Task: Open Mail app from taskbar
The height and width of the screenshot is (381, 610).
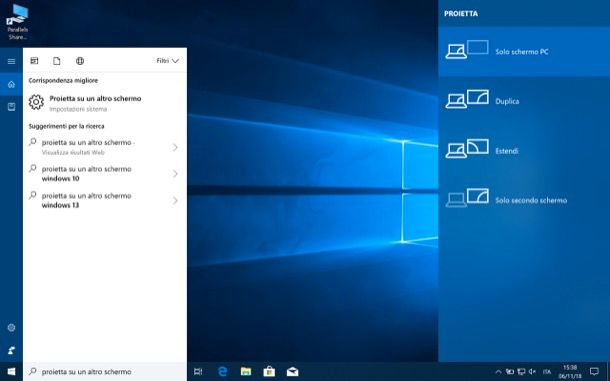Action: pos(293,372)
